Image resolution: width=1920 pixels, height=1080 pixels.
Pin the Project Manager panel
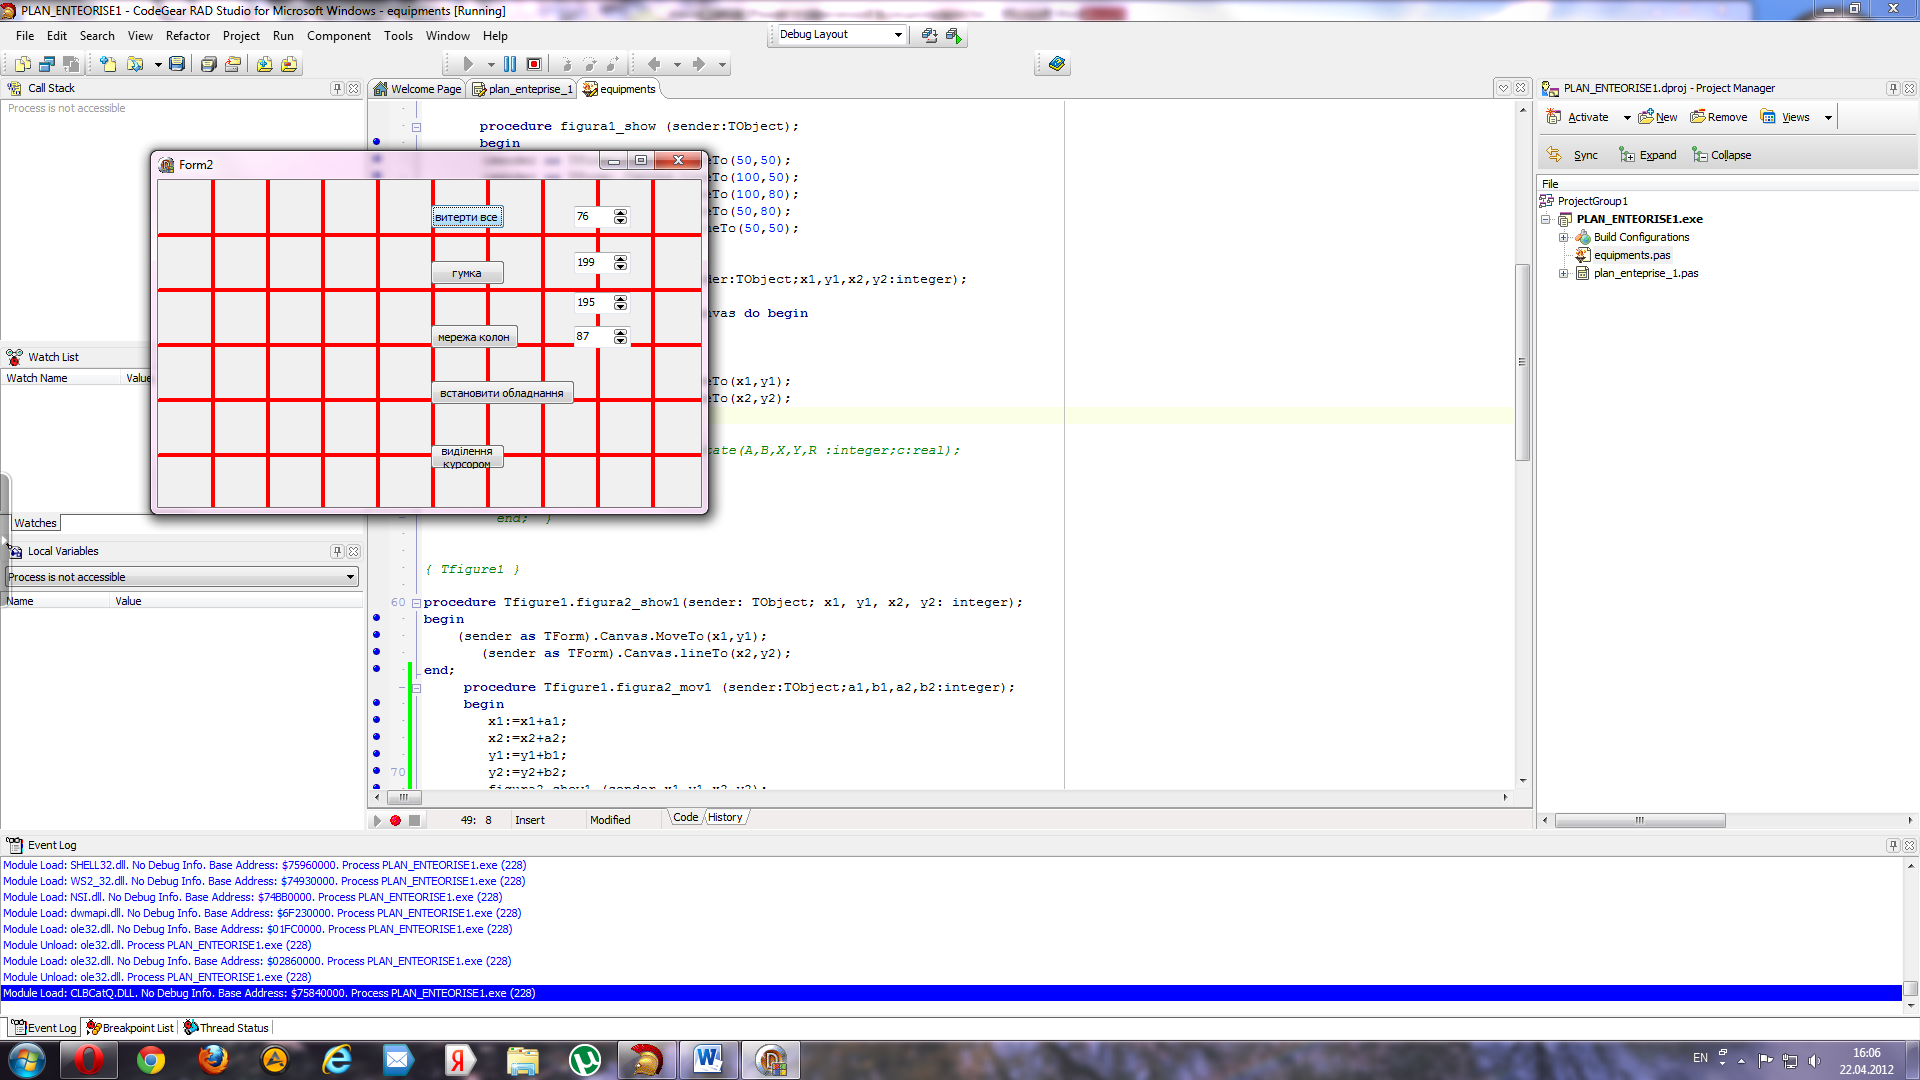coord(1893,88)
